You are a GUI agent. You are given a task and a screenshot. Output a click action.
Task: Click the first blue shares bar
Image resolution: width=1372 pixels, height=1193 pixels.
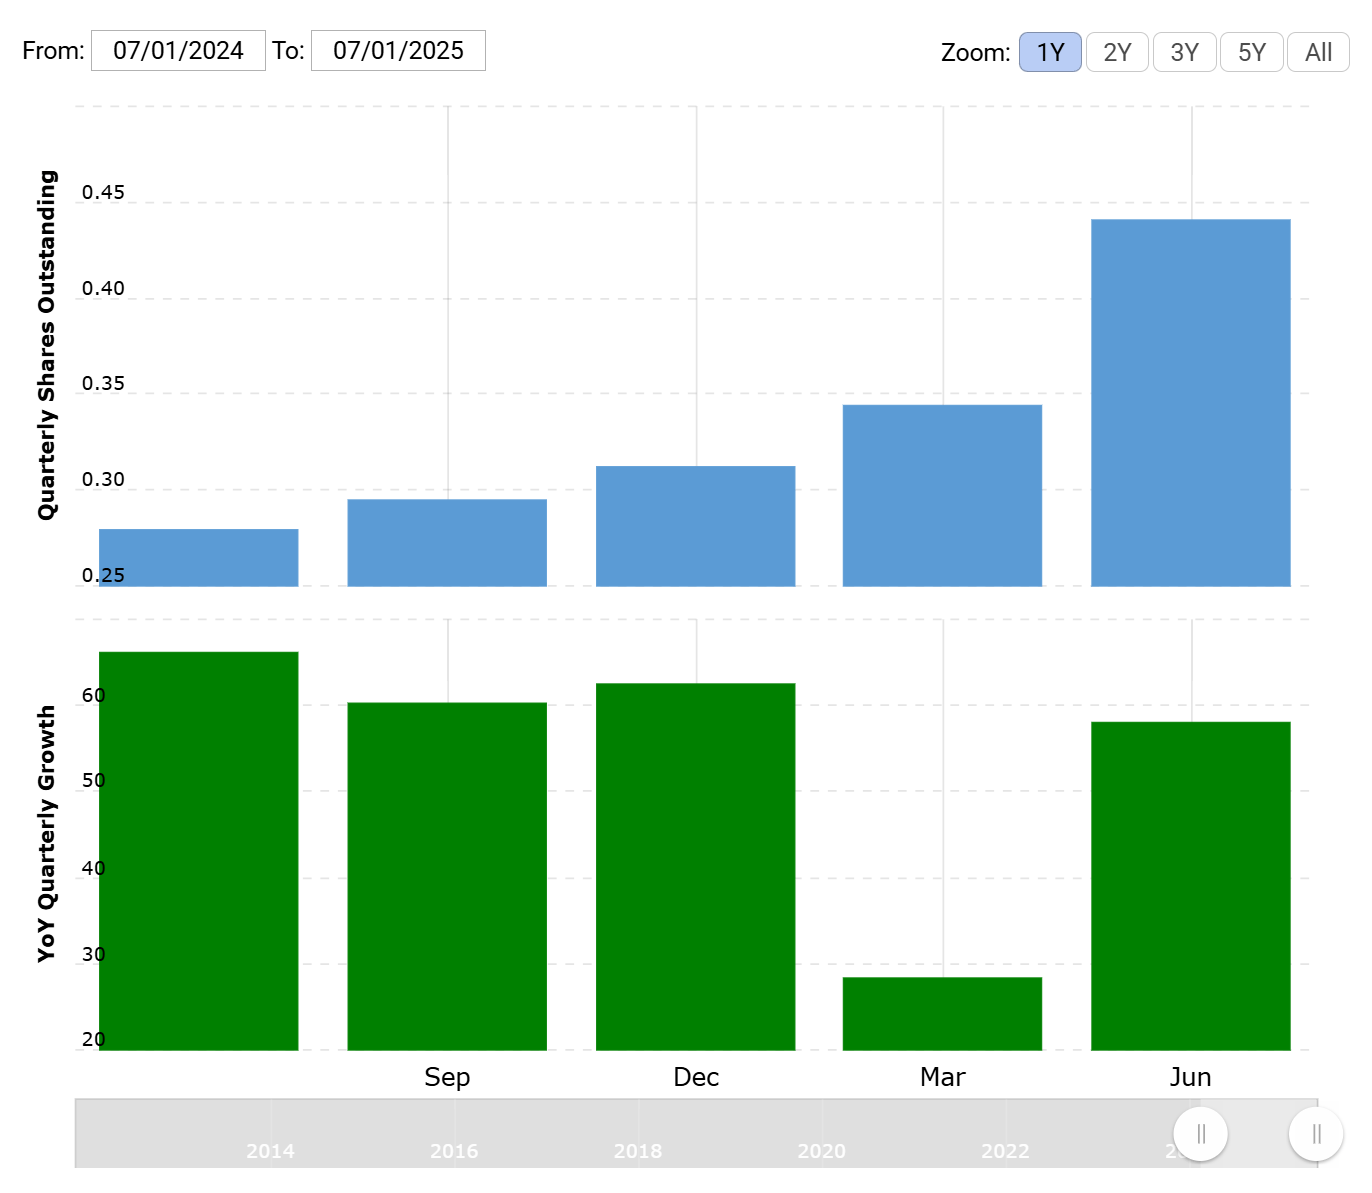coord(198,557)
